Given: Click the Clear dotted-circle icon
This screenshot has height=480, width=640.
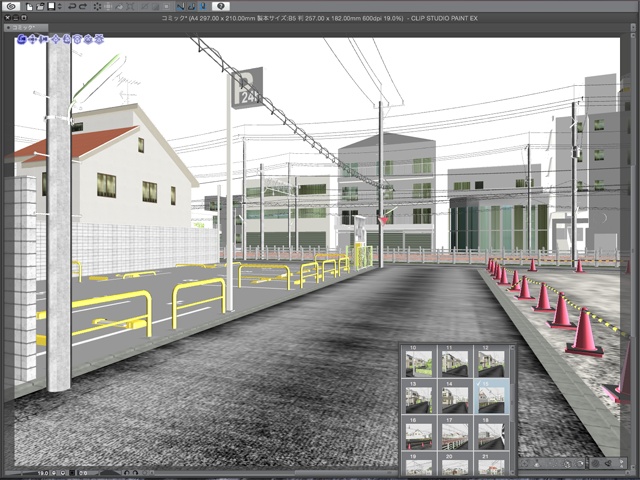Looking at the screenshot, I should pyautogui.click(x=97, y=7).
